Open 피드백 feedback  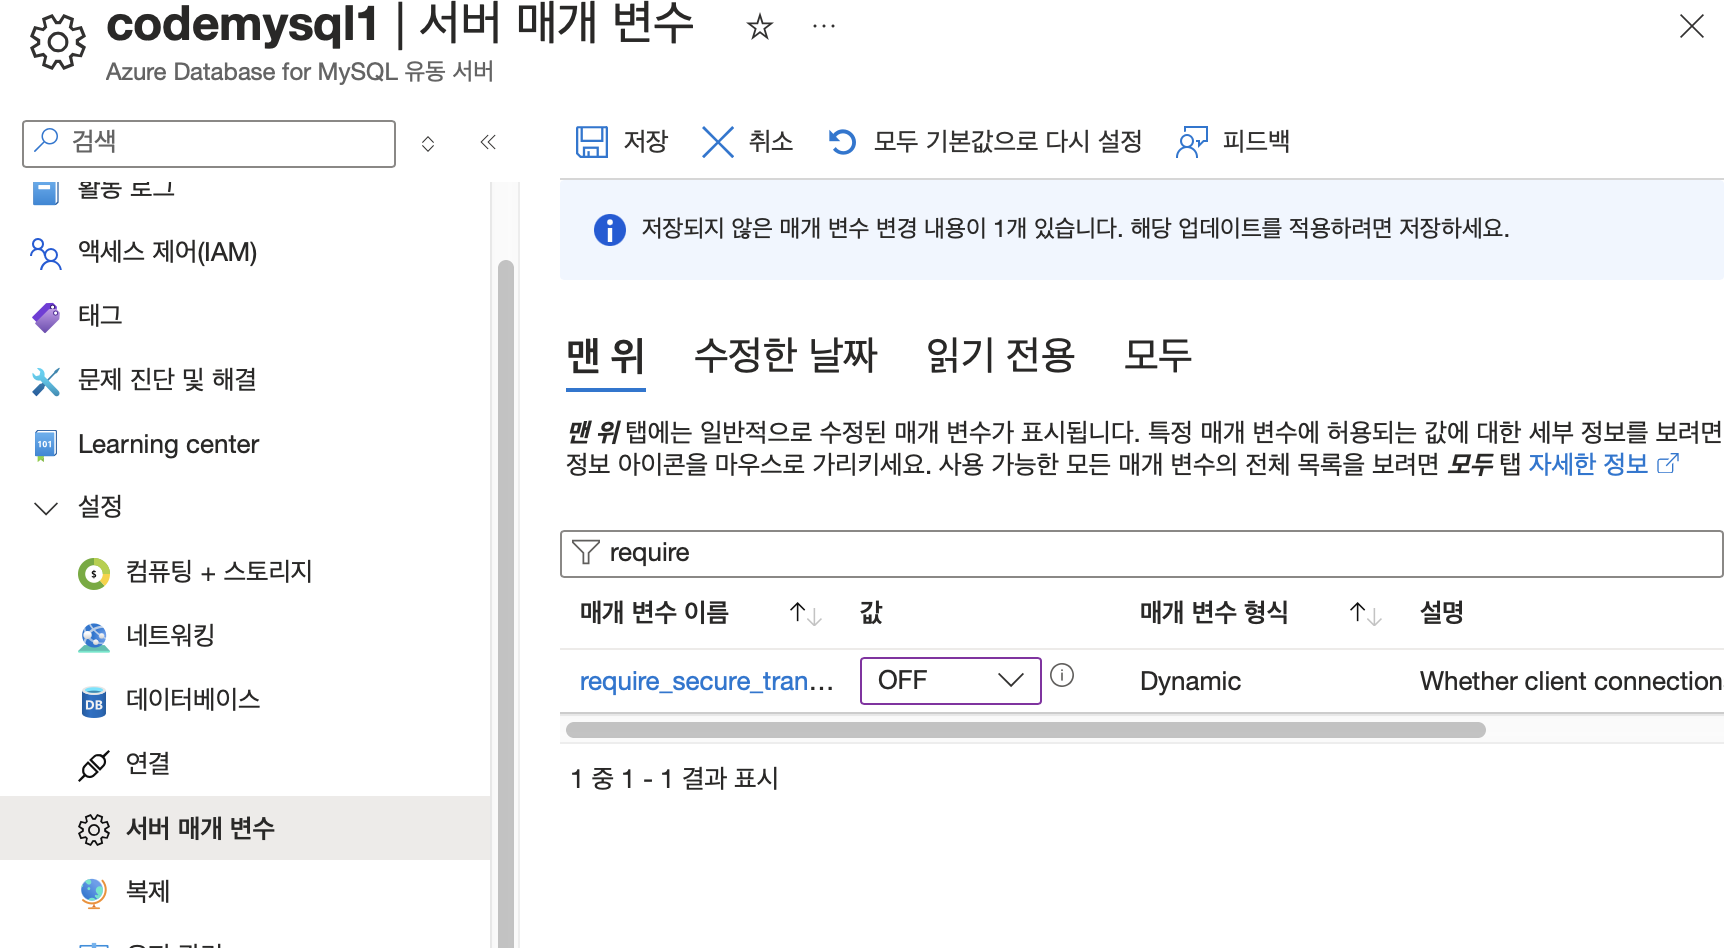point(1233,142)
